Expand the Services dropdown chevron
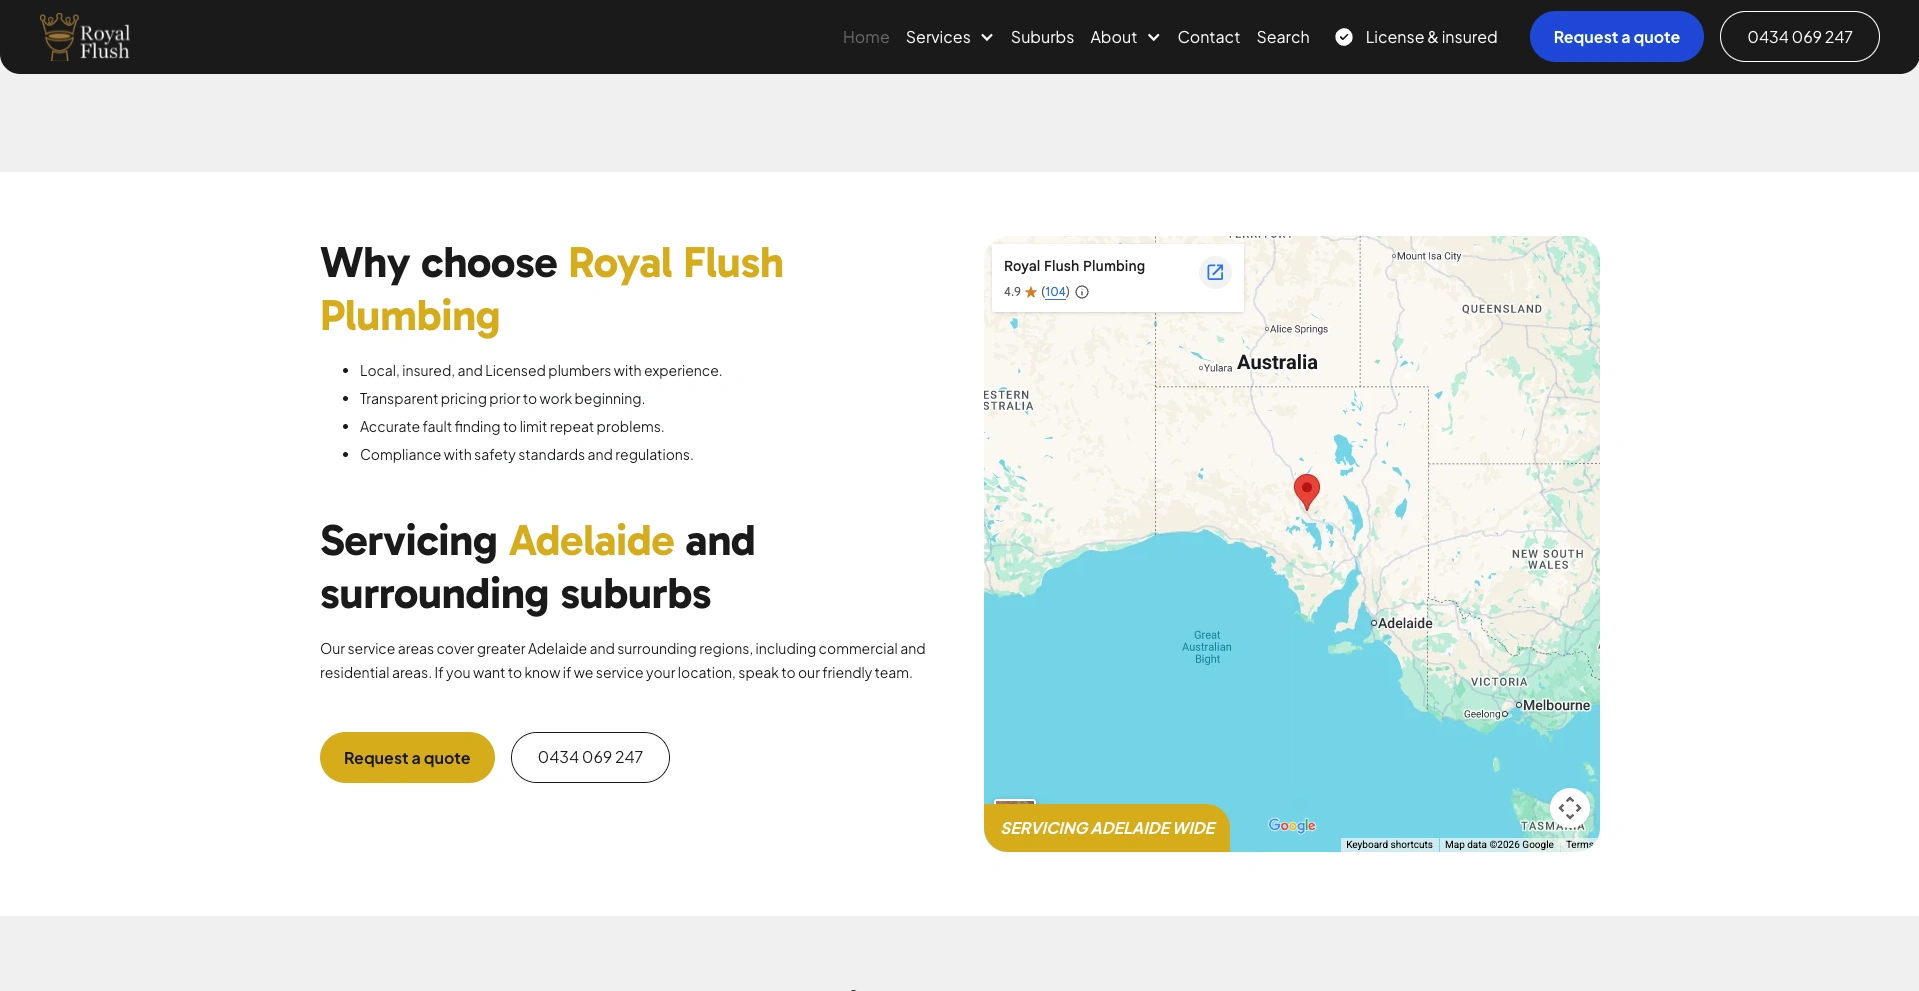The height and width of the screenshot is (991, 1919). point(987,37)
